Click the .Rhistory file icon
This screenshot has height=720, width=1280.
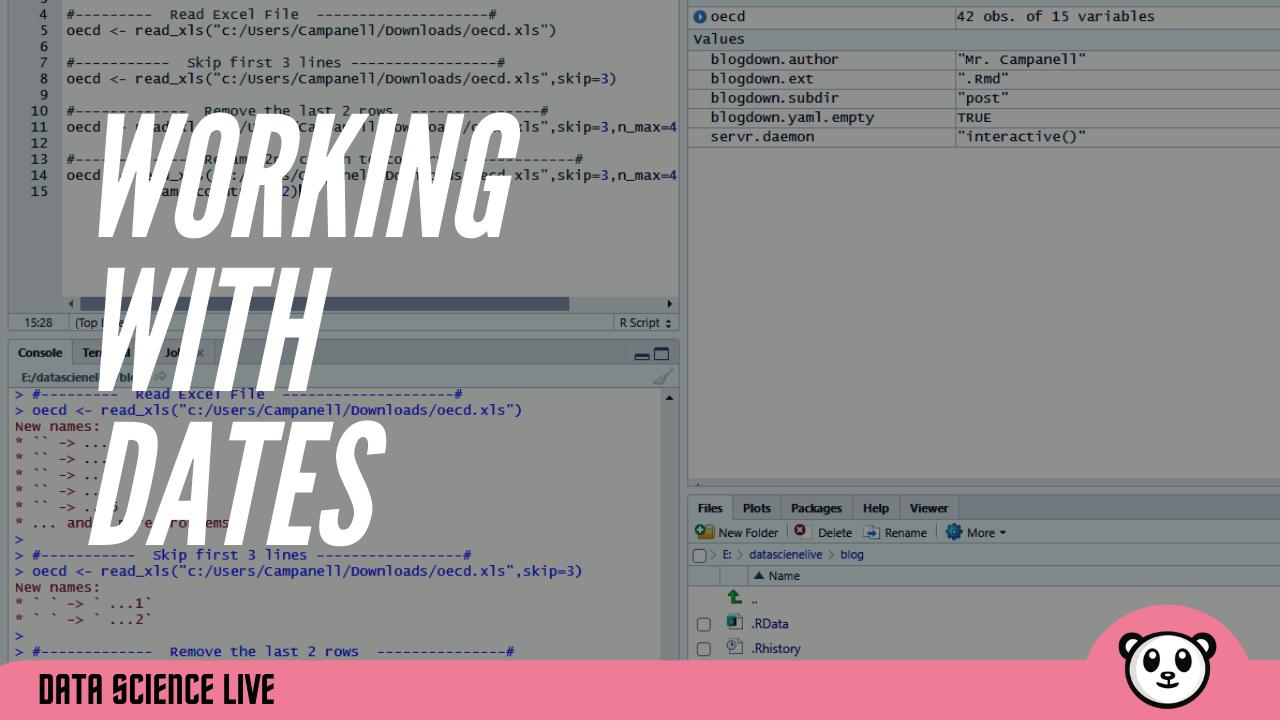click(x=735, y=647)
